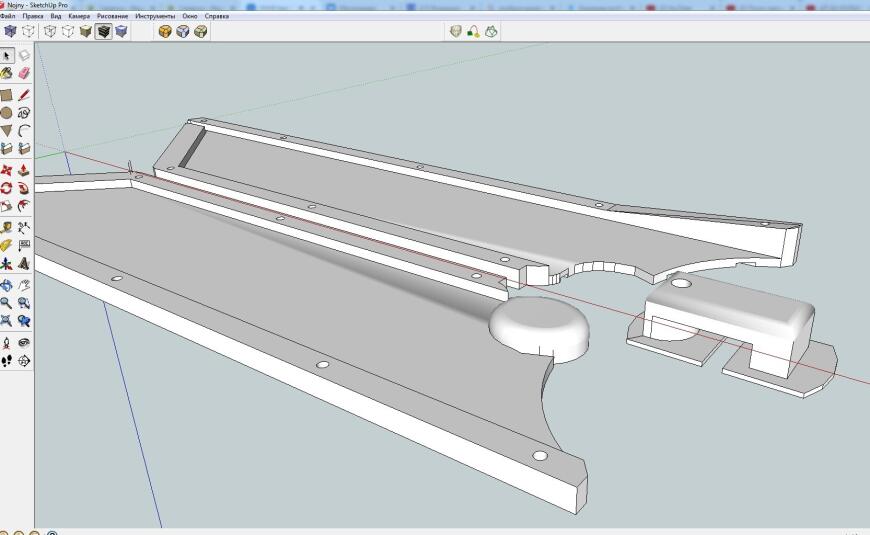Select the arrow Select tool
The width and height of the screenshot is (870, 535).
[x=7, y=56]
